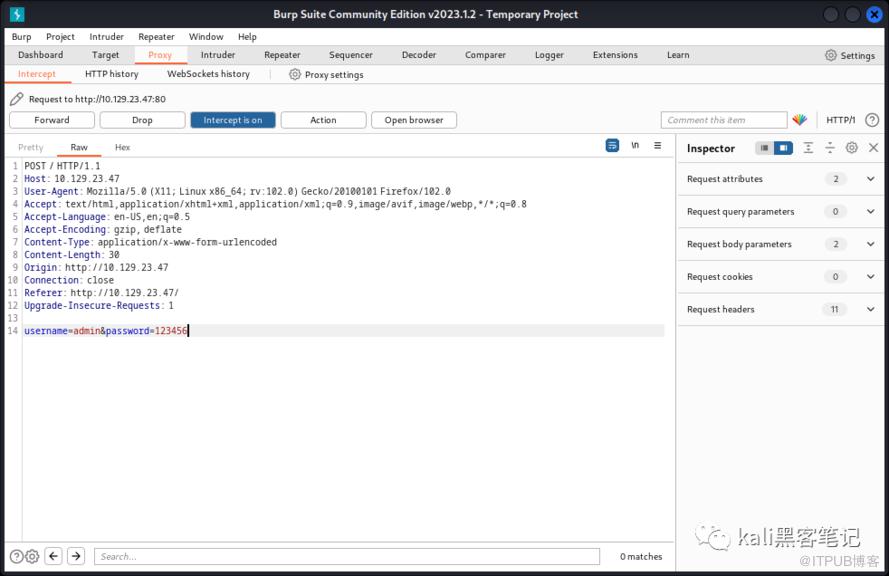Screen dimensions: 889x576
Task: Open the HTTP history sub-tab
Action: point(112,74)
